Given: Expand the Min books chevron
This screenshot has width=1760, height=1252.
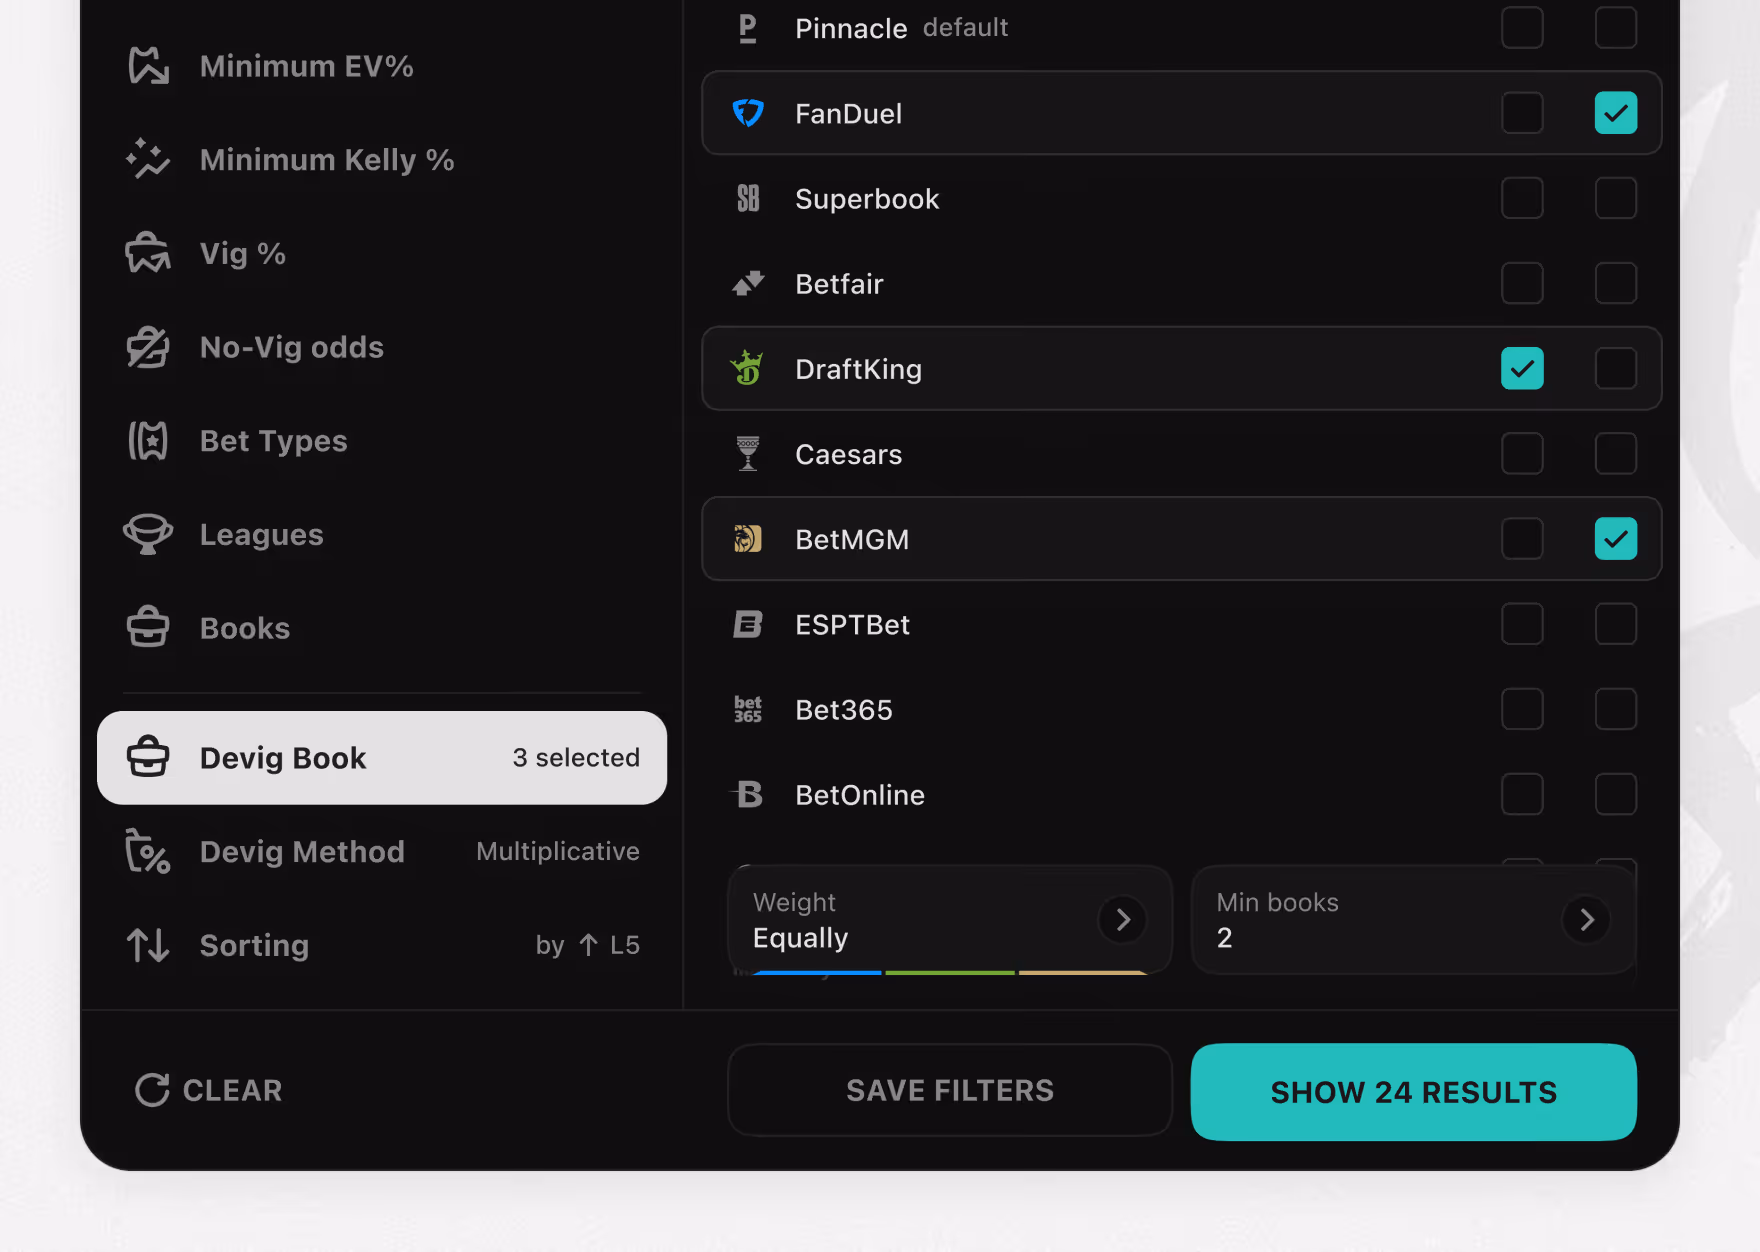Looking at the screenshot, I should [1586, 920].
